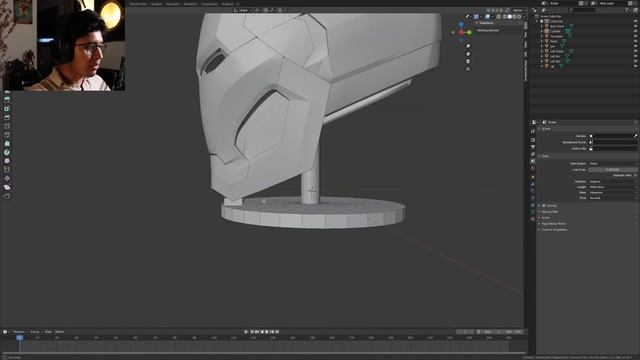Hide the Lip object in viewport
This screenshot has height=360, width=640.
coord(636,66)
